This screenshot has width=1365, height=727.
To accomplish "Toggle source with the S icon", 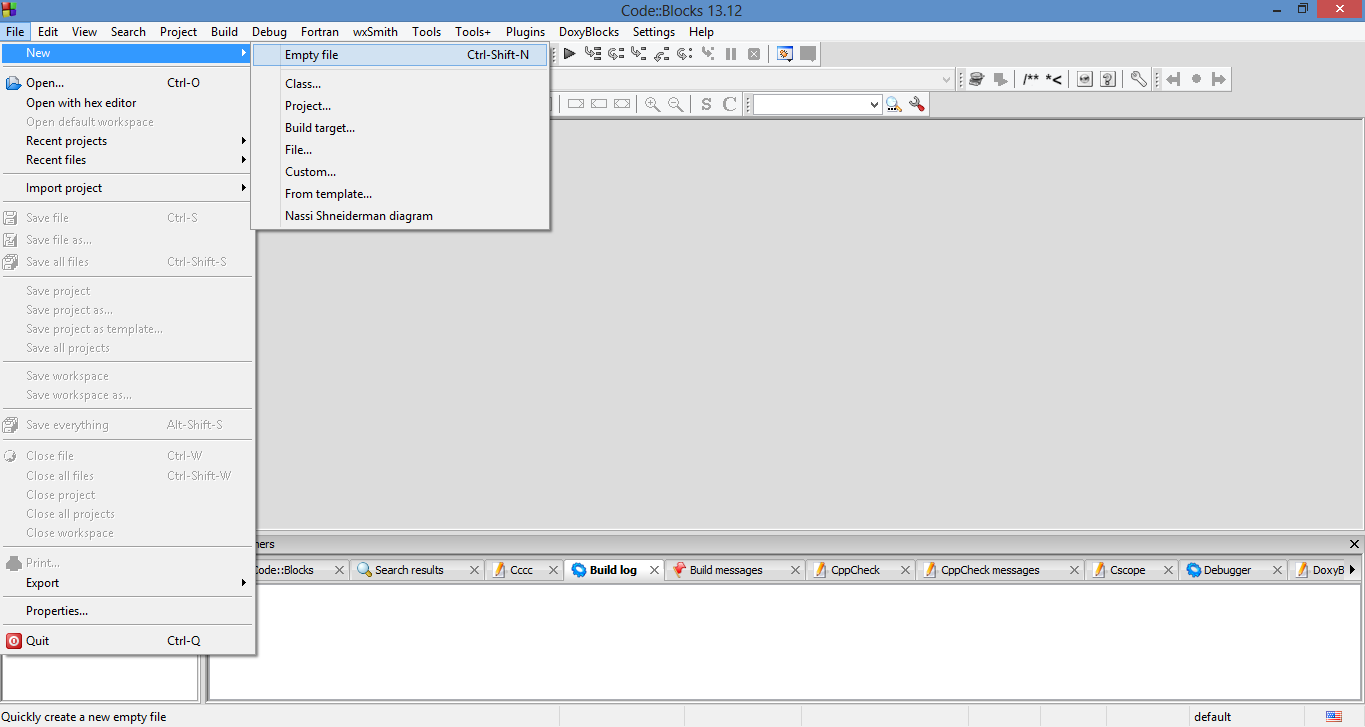I will click(x=706, y=104).
